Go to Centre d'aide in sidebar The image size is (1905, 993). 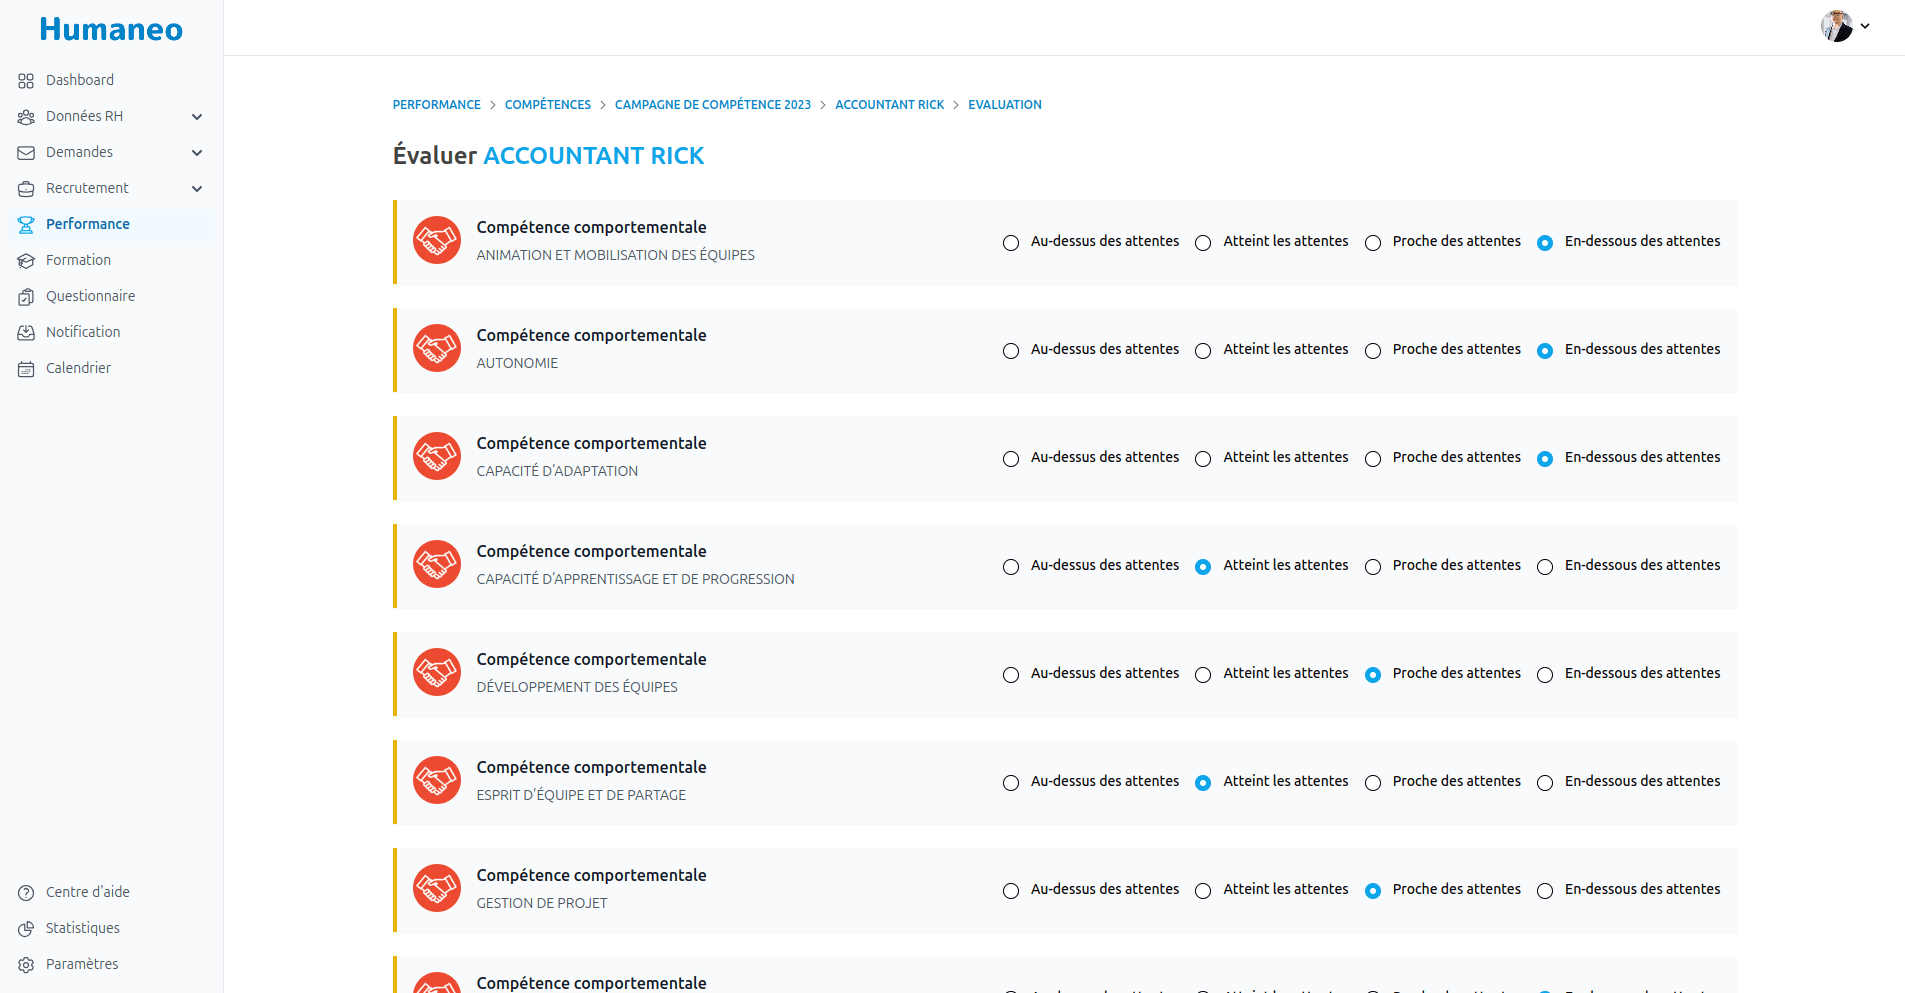point(88,892)
